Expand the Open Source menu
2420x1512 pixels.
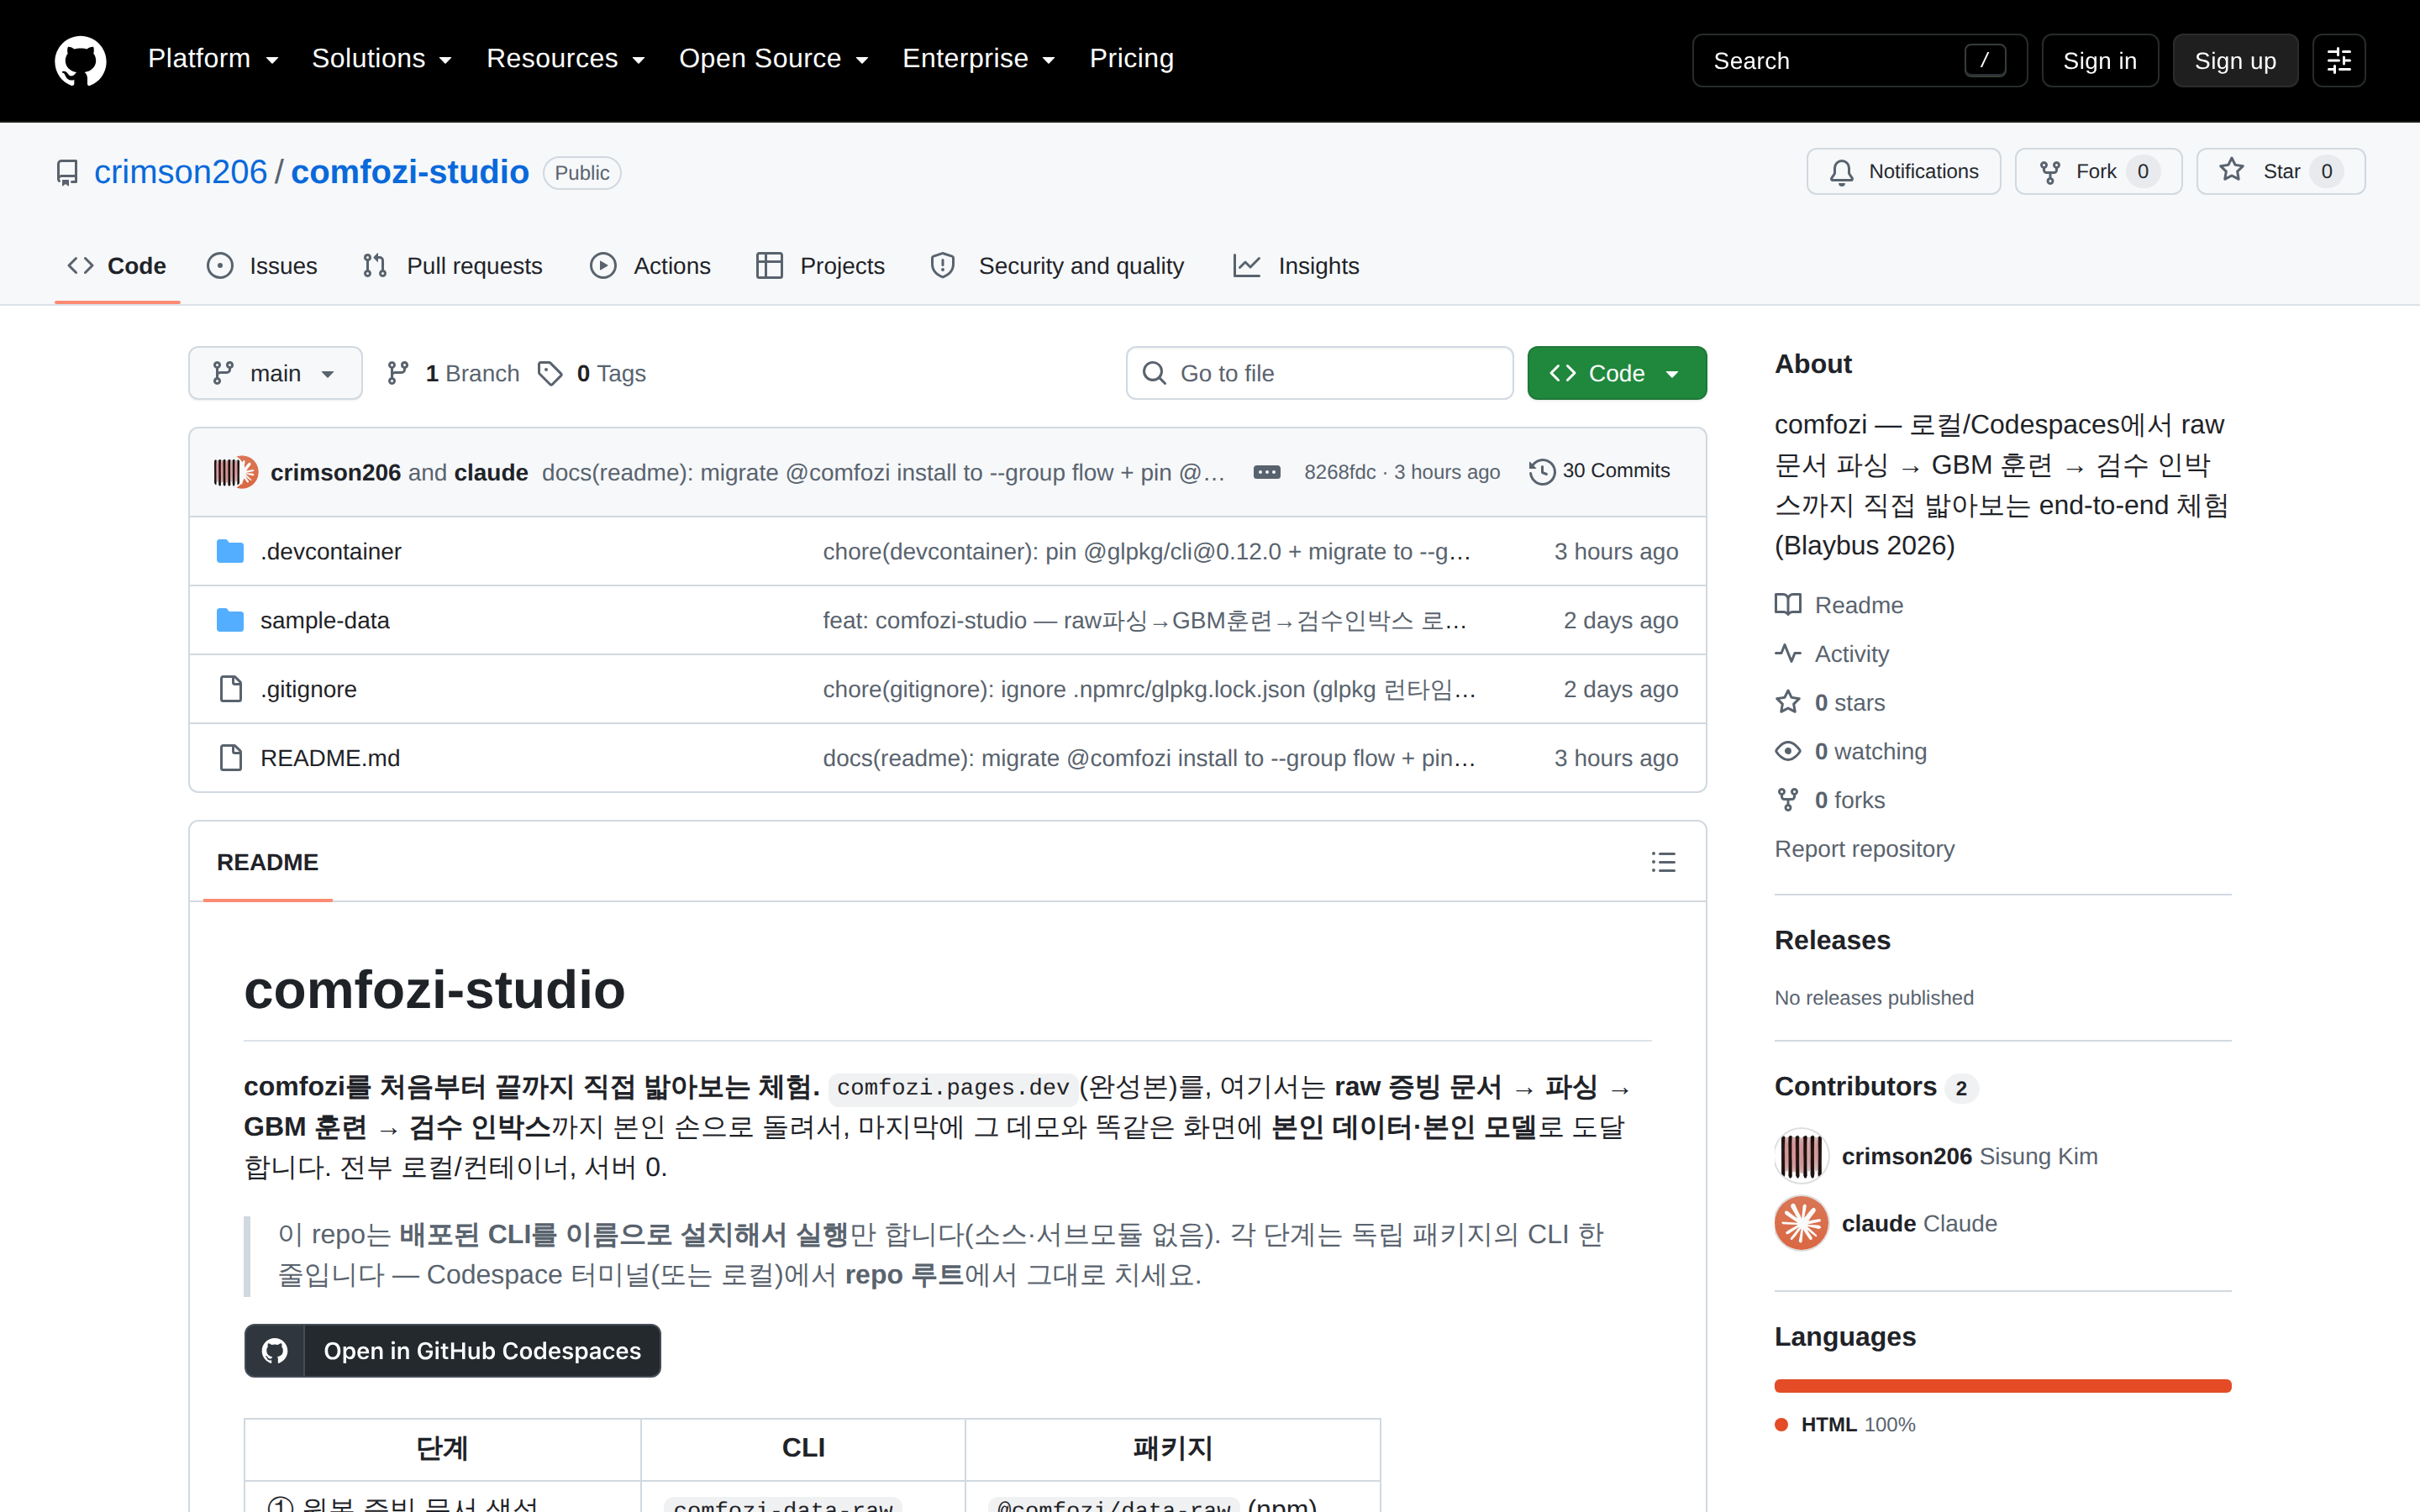point(773,59)
